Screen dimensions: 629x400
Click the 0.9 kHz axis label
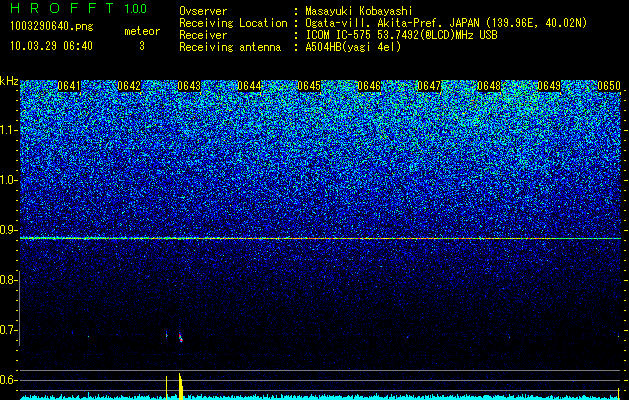tap(8, 230)
